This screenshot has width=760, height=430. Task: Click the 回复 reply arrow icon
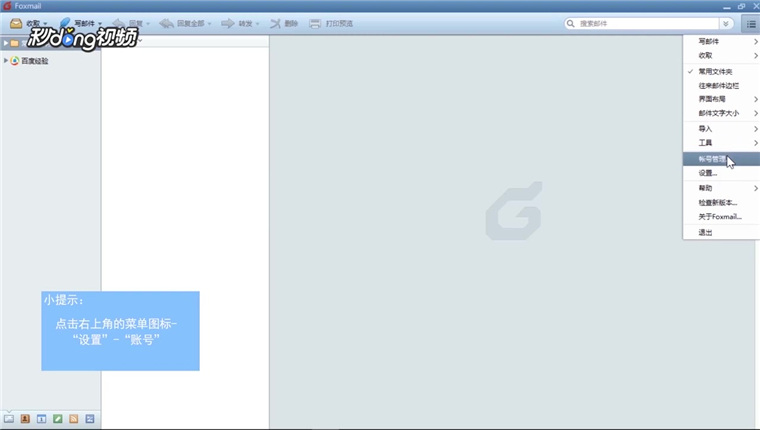[x=118, y=23]
